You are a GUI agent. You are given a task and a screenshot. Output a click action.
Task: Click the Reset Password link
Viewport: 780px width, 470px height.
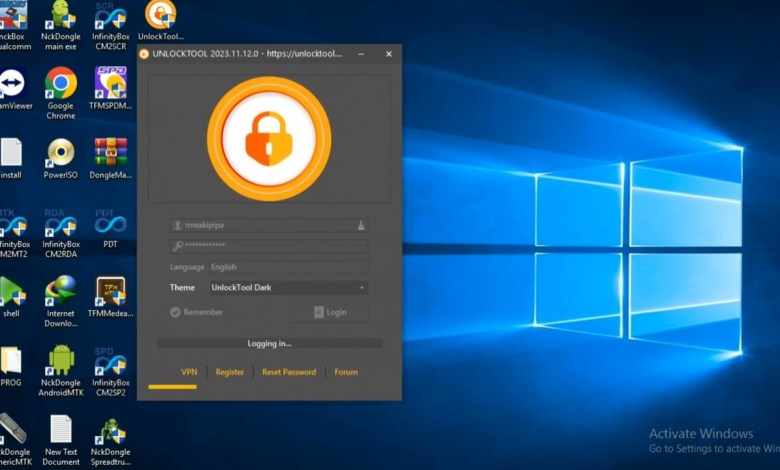[x=289, y=372]
